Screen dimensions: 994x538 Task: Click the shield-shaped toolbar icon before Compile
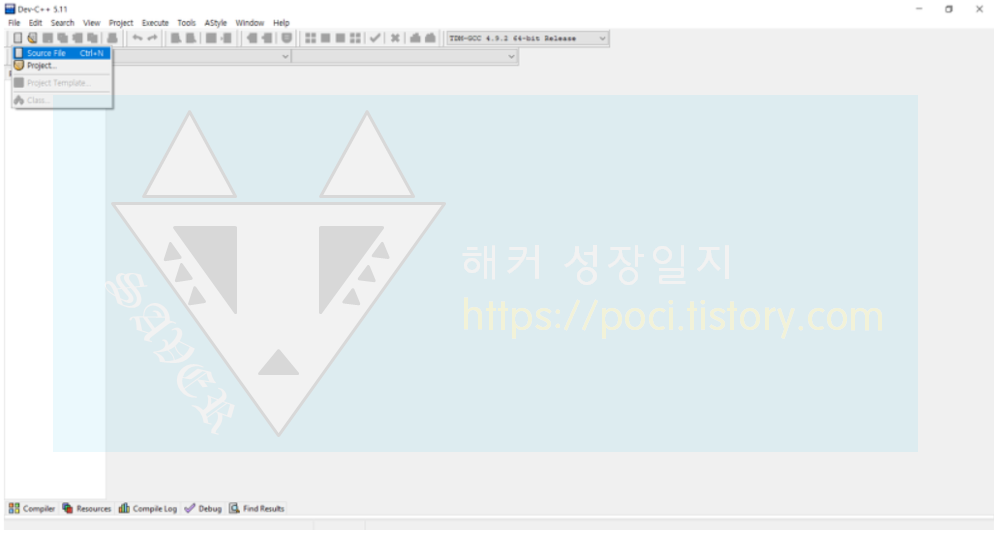coord(287,38)
